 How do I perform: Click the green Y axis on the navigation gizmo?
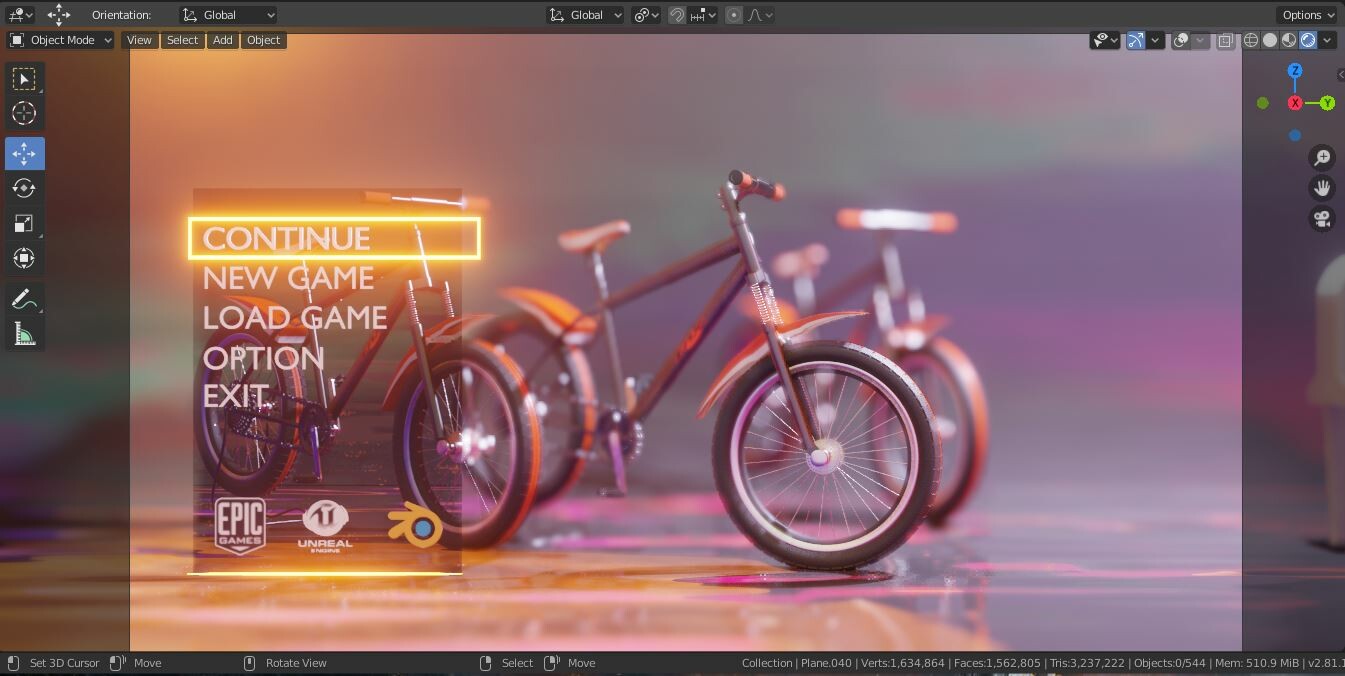coord(1327,102)
